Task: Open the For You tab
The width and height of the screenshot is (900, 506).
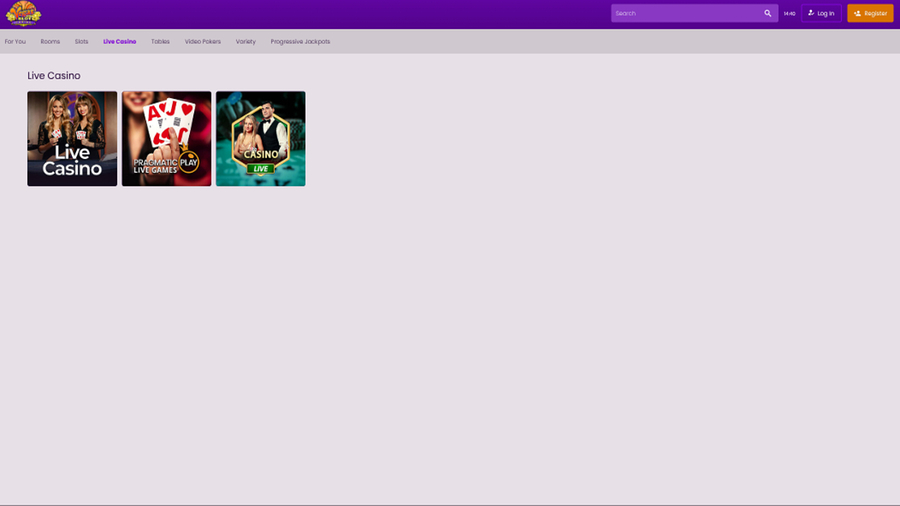Action: coord(15,42)
